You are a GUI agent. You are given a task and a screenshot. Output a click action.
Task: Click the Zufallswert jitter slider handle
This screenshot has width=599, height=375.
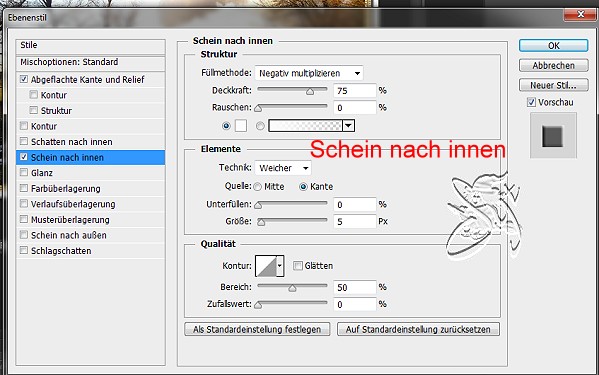[x=258, y=305]
